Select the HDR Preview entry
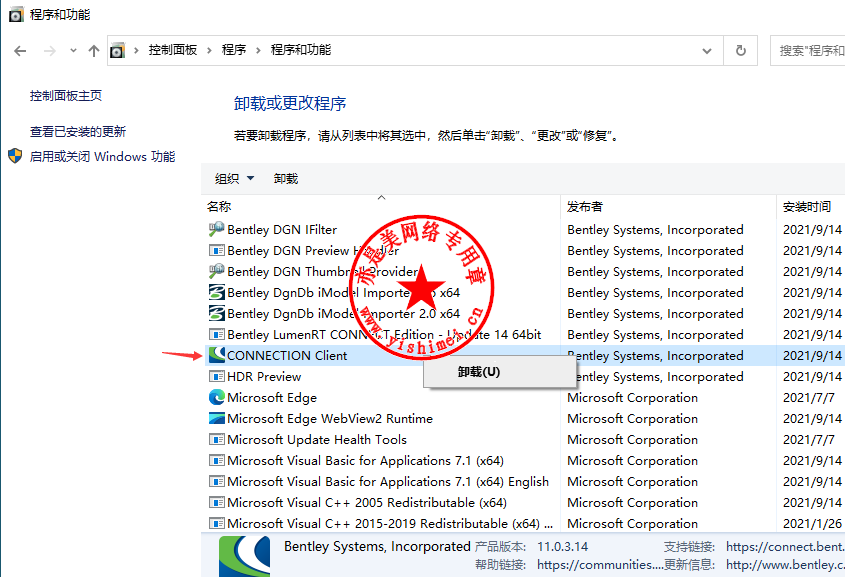Screen dimensions: 845x577 pos(264,377)
